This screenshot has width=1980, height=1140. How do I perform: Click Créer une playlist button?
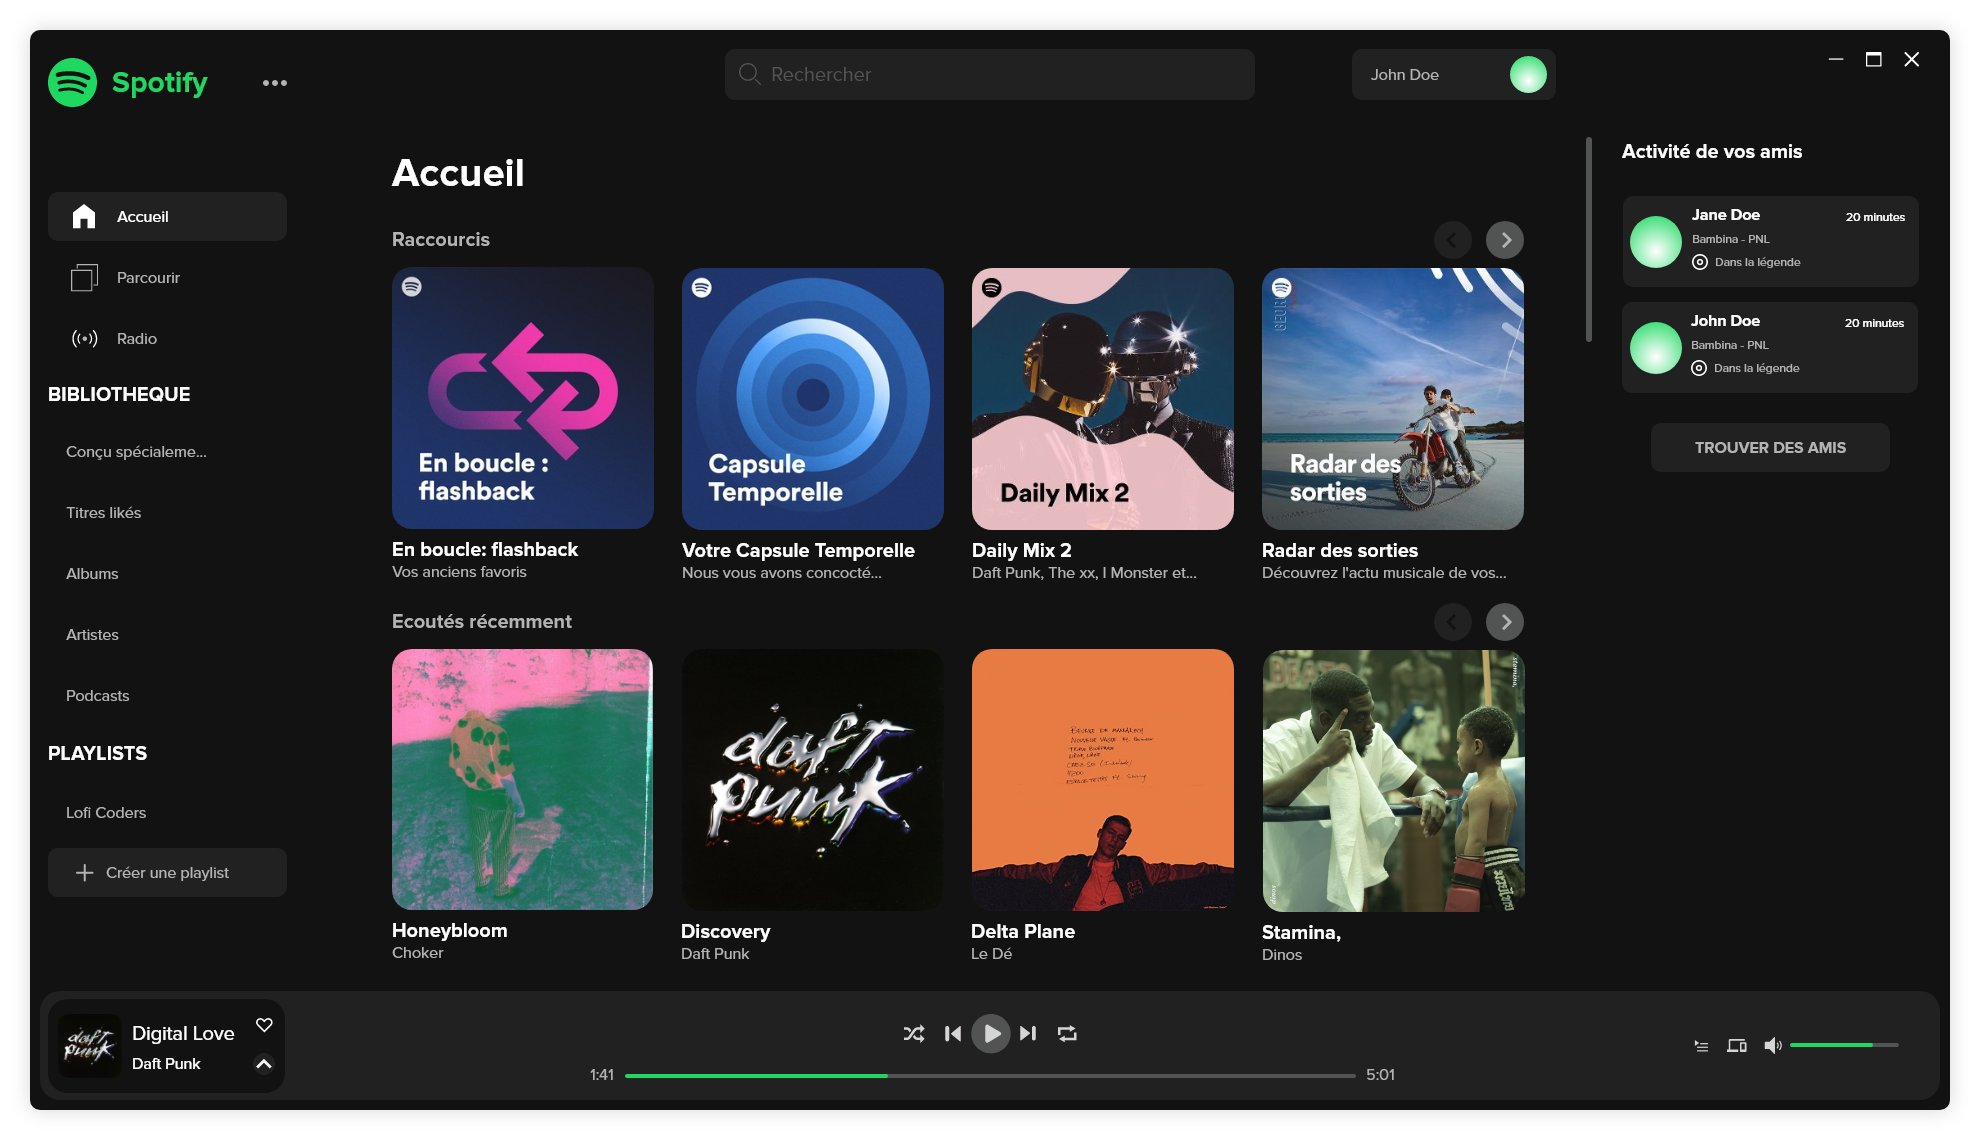(167, 873)
